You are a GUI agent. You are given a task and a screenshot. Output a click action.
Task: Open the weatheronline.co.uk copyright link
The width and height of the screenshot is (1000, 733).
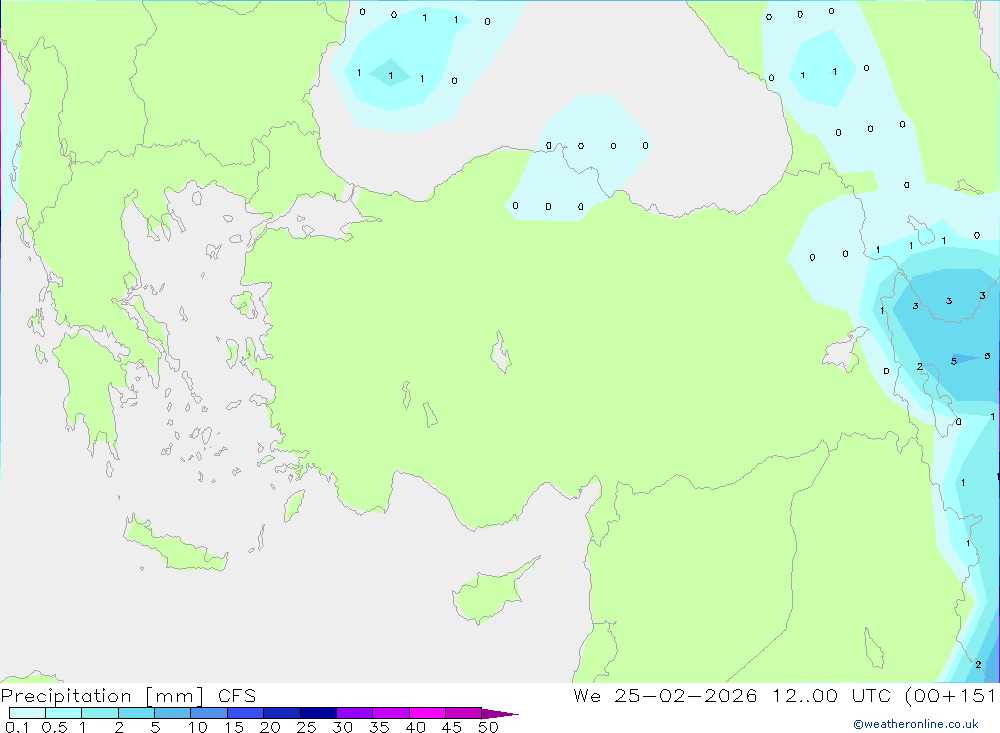(x=916, y=724)
